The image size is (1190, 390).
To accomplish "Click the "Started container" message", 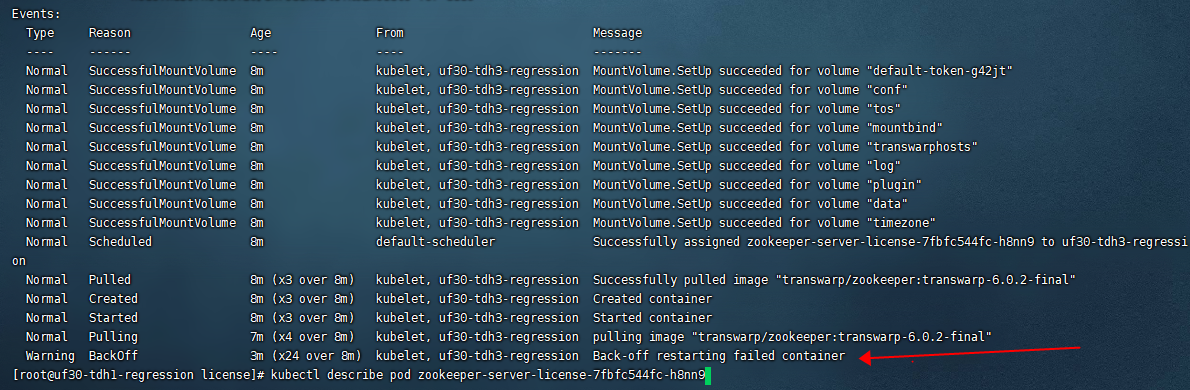I will (x=652, y=318).
